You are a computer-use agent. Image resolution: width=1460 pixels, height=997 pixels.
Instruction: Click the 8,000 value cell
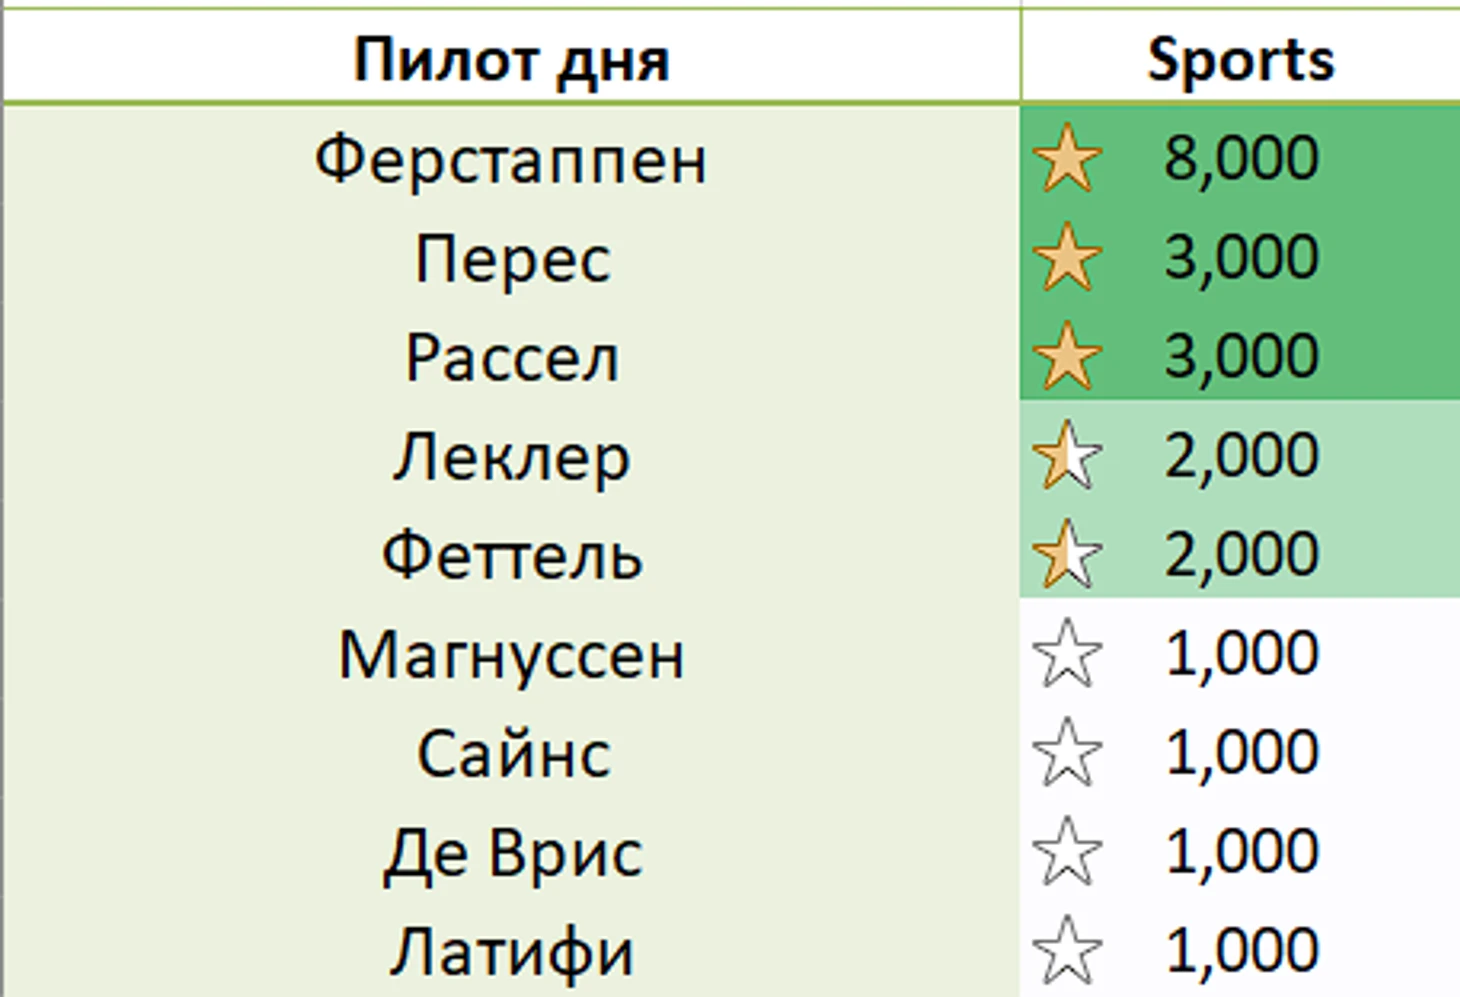tap(1241, 158)
